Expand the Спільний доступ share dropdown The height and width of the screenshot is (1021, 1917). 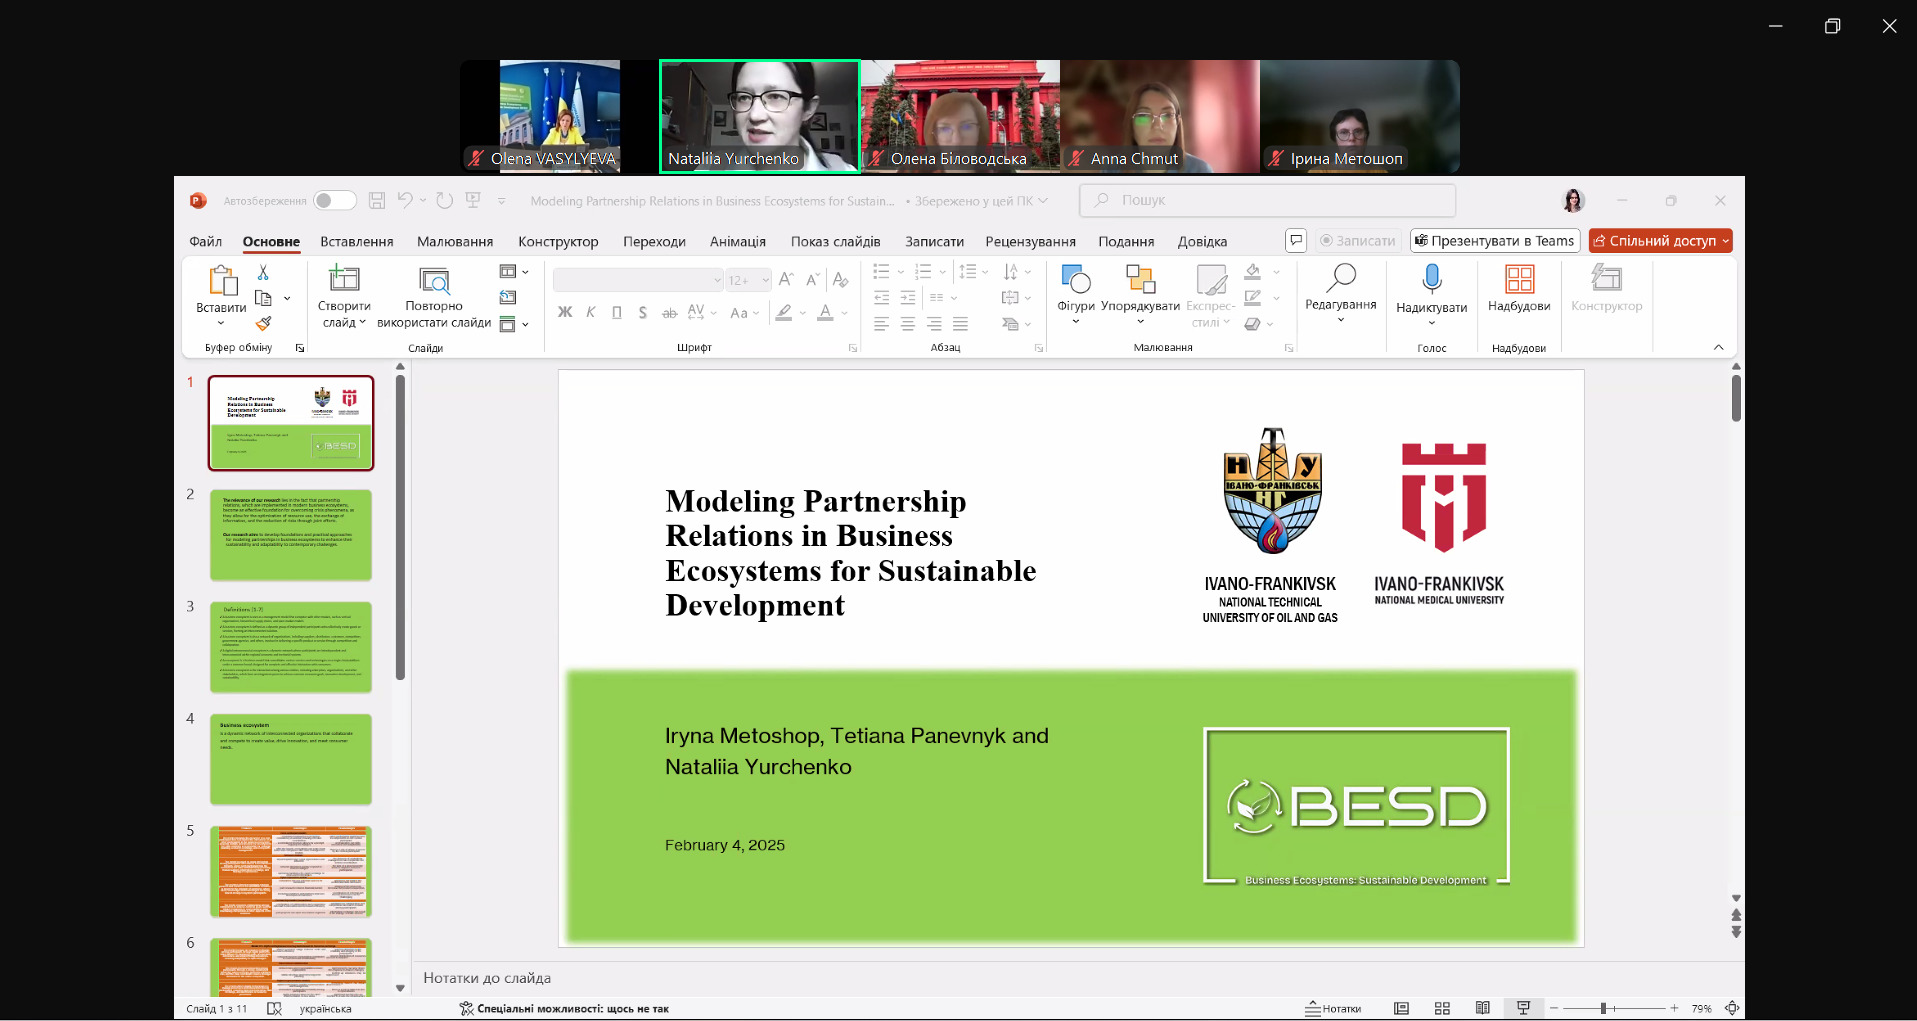(1725, 241)
